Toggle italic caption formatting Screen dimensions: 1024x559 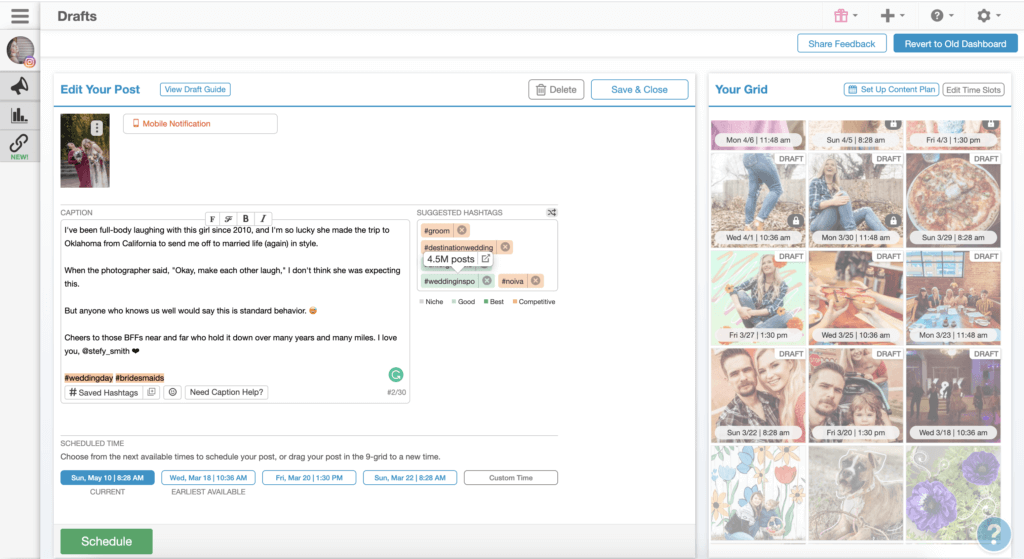(x=263, y=219)
